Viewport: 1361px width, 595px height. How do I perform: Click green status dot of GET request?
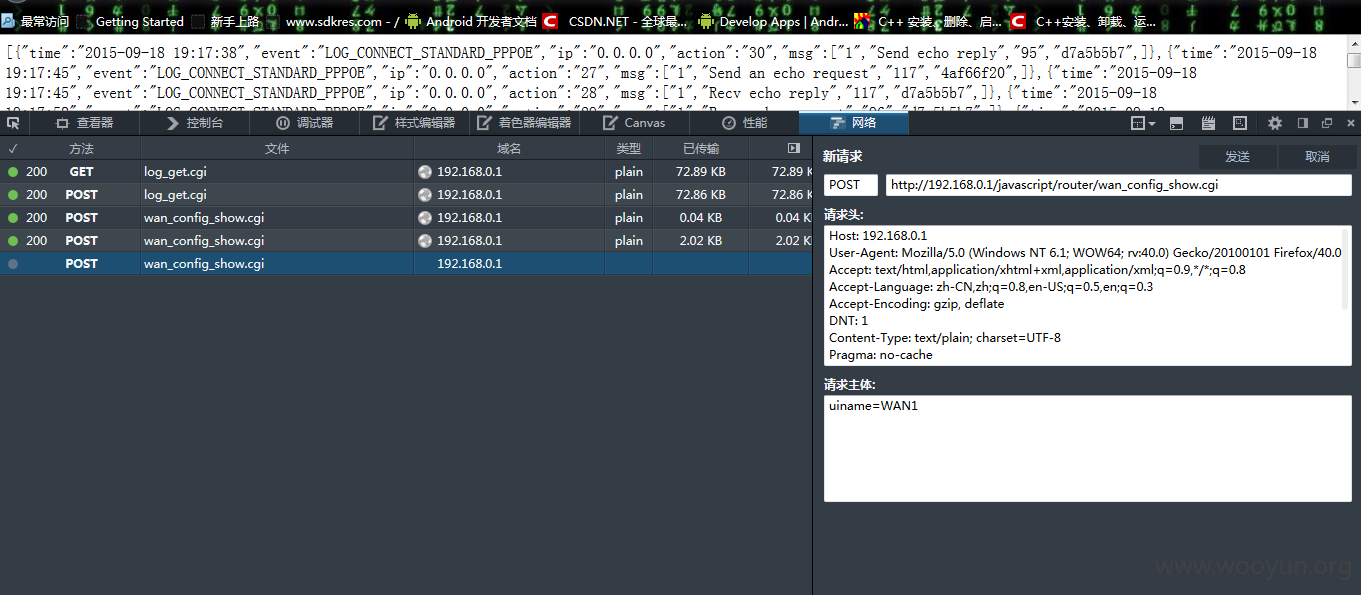click(13, 172)
